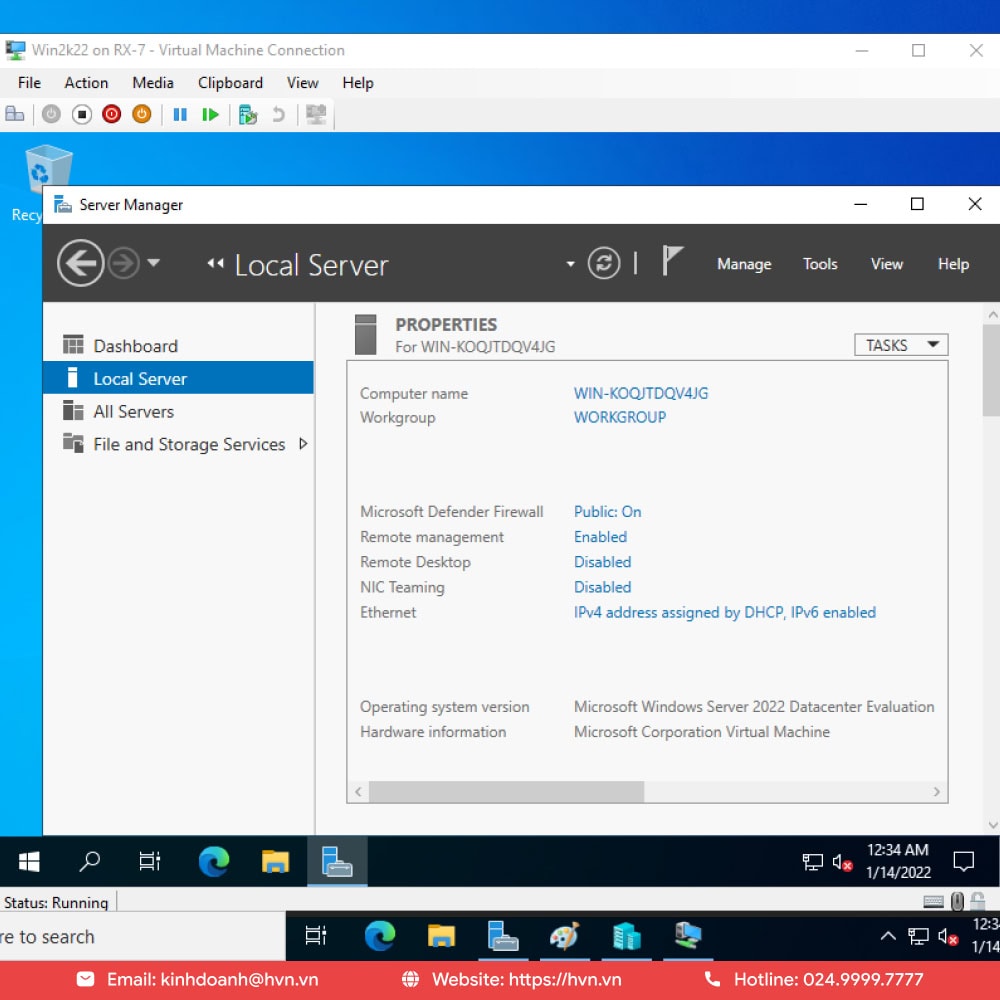Click horizontal scrollbar thumb in Properties
Image resolution: width=1000 pixels, height=1000 pixels.
coord(506,791)
